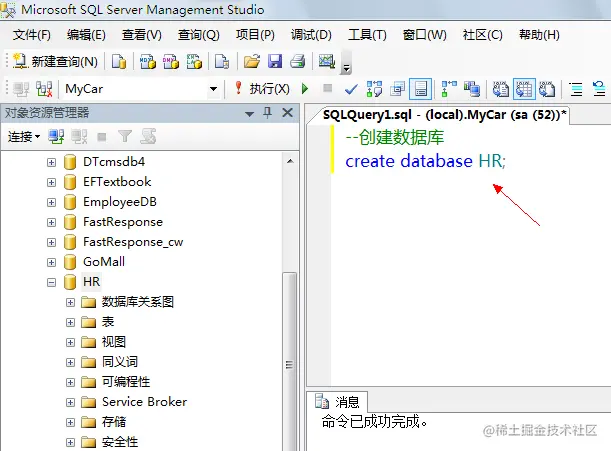Image resolution: width=611 pixels, height=451 pixels.
Task: Click the Analysis Services MDX Query icon
Action: coord(148,62)
